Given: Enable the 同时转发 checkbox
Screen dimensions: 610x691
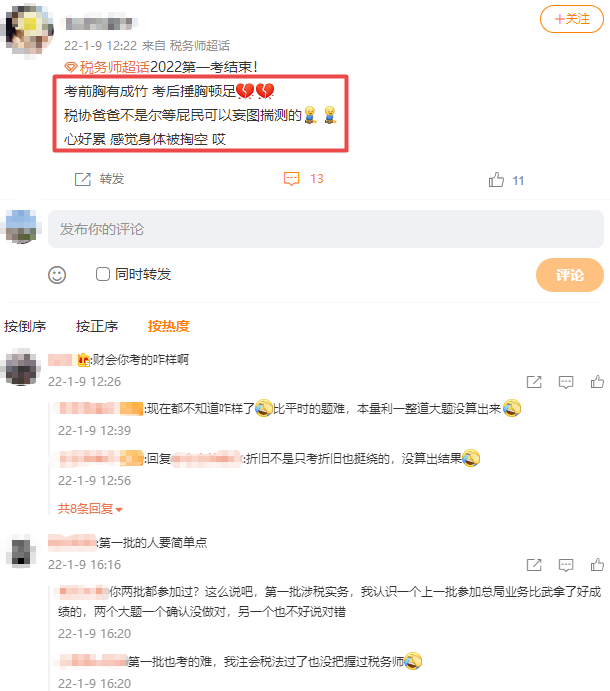Looking at the screenshot, I should coord(103,274).
